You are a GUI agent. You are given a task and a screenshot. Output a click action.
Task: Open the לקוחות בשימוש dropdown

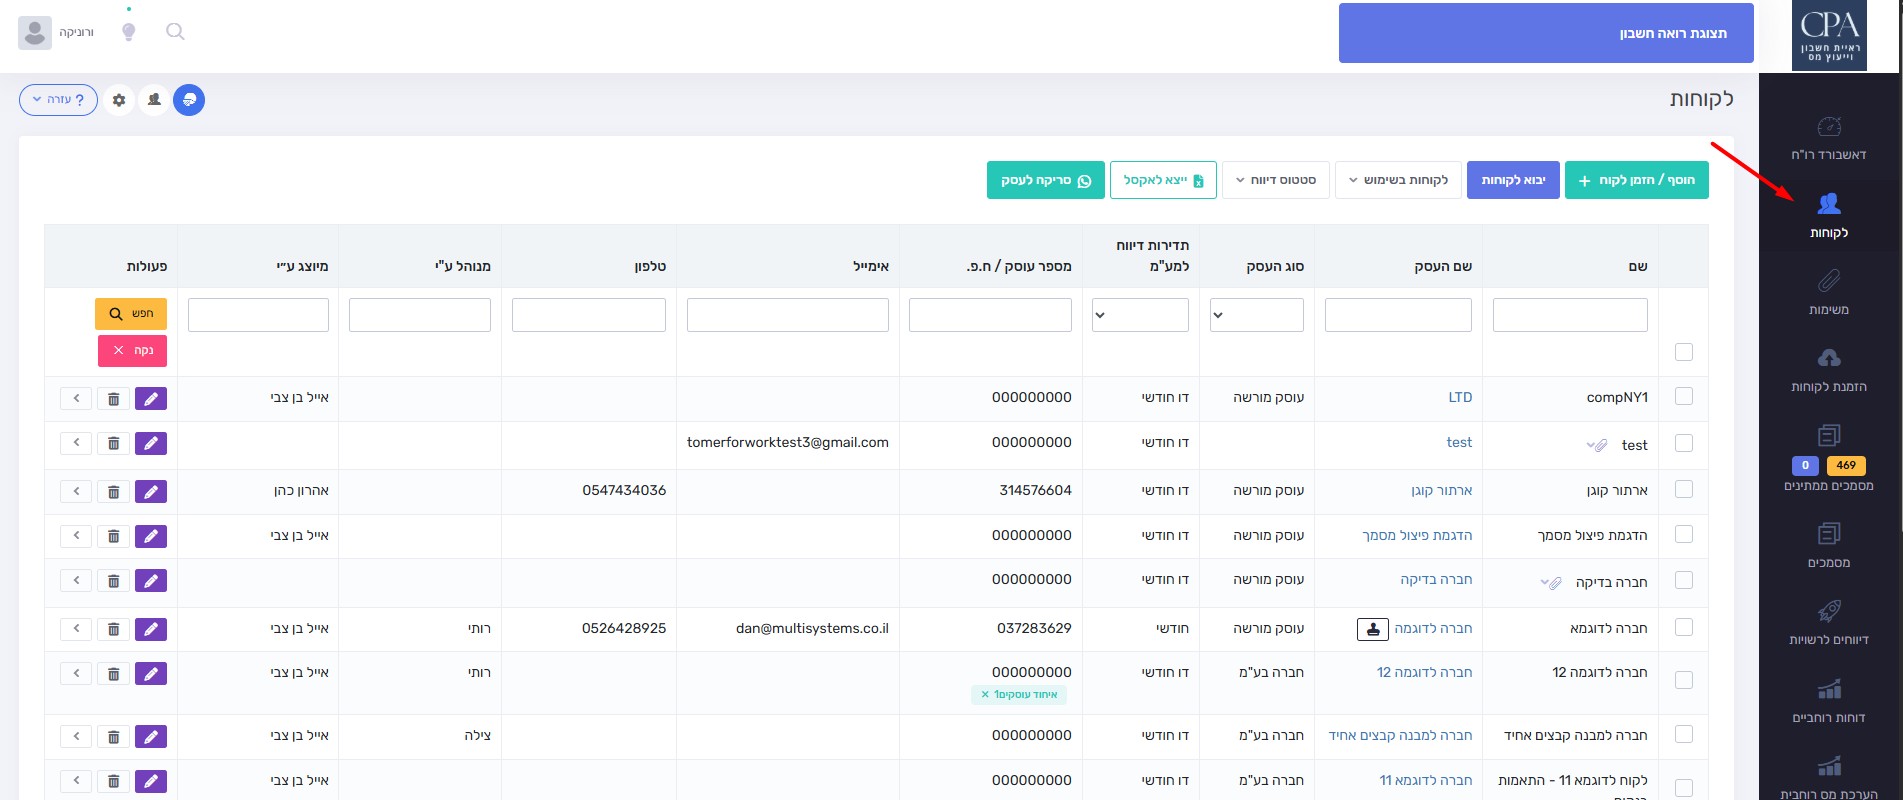click(x=1398, y=180)
